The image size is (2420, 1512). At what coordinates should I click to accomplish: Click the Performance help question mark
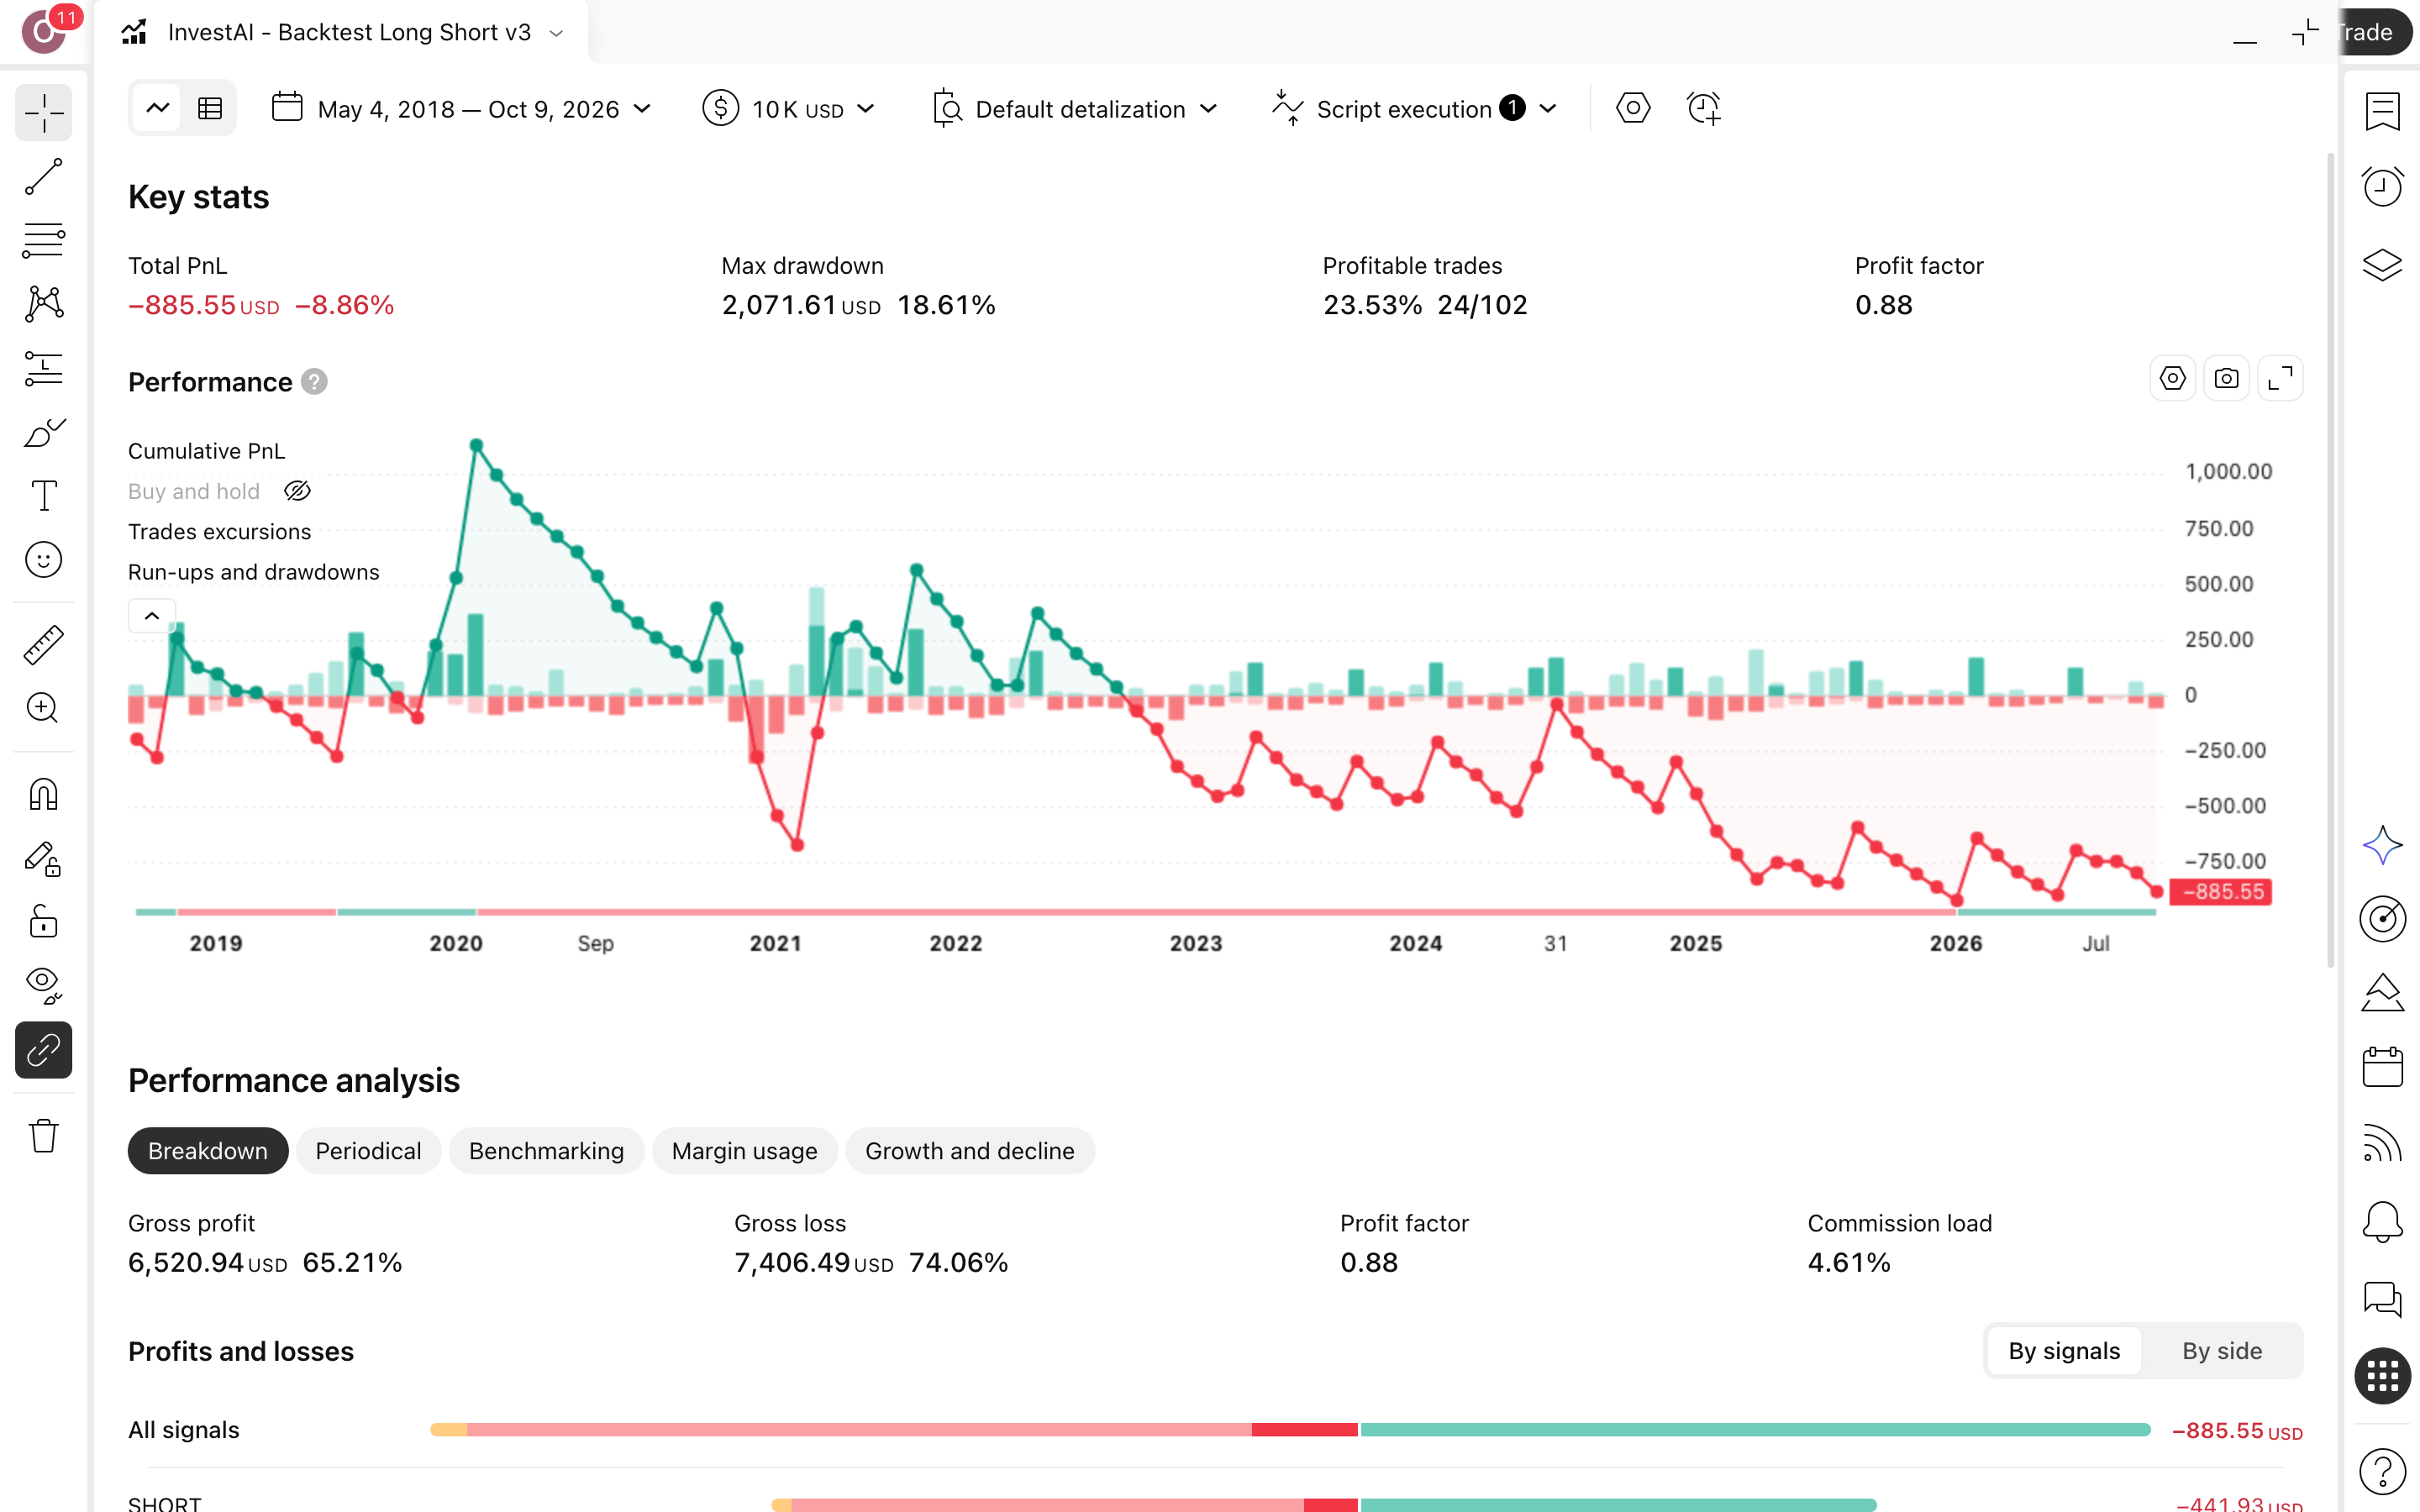click(x=314, y=382)
